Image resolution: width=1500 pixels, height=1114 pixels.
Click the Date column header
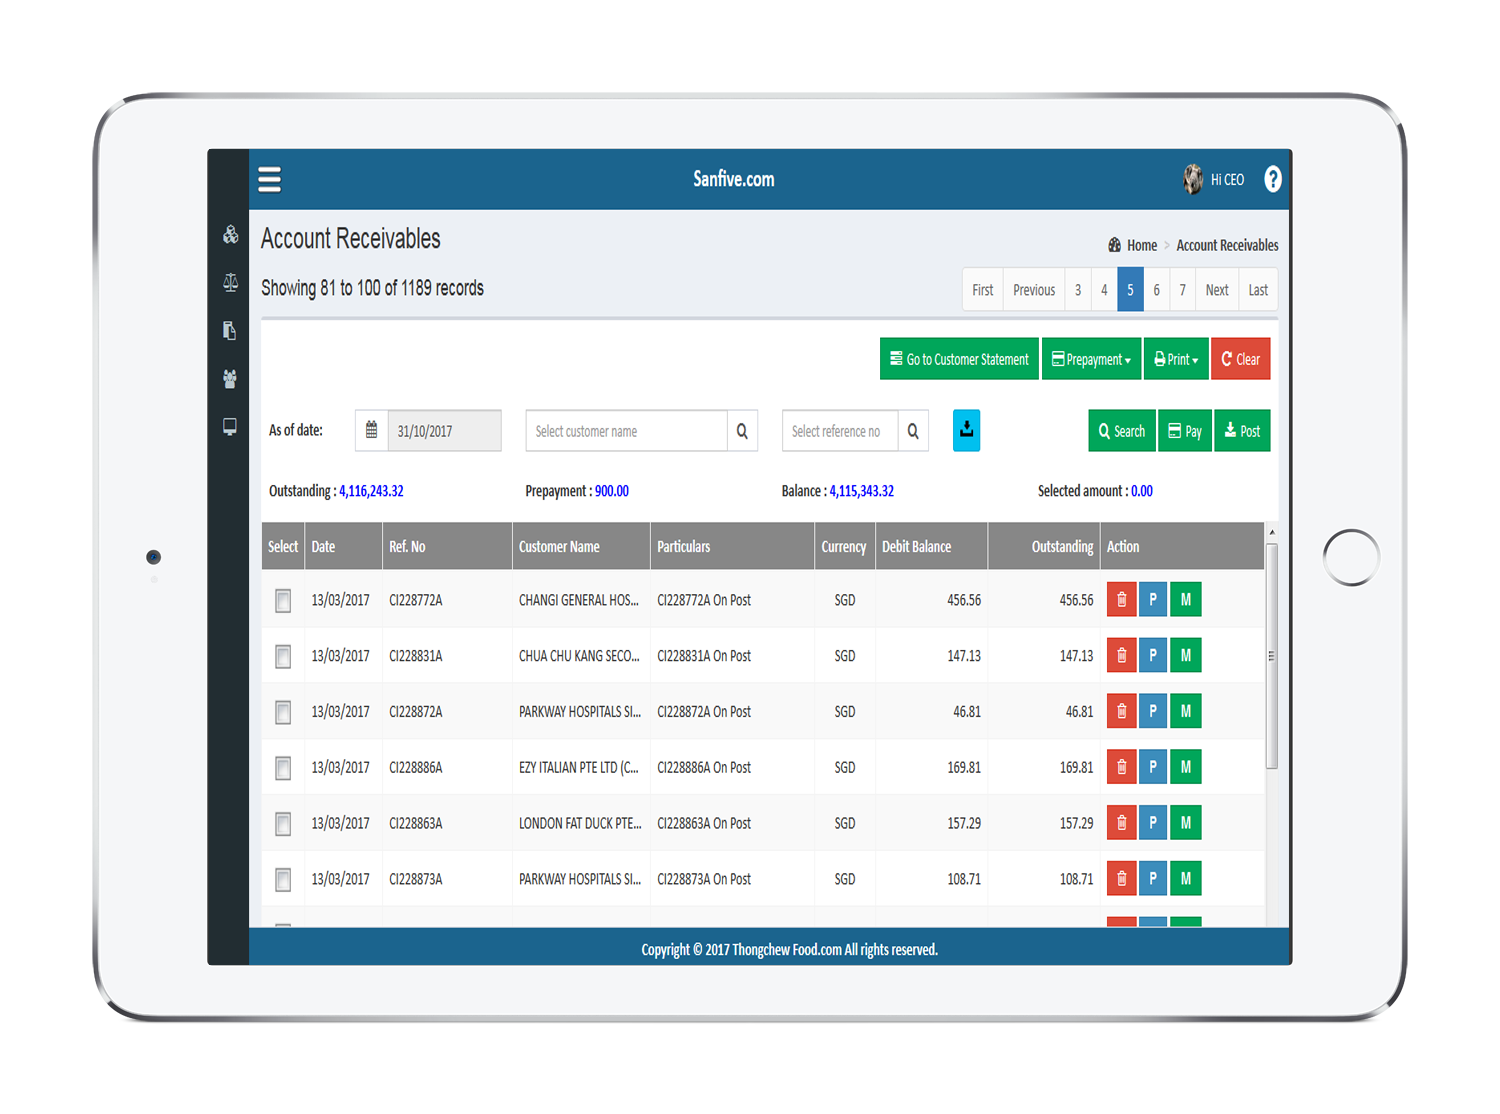click(x=343, y=547)
